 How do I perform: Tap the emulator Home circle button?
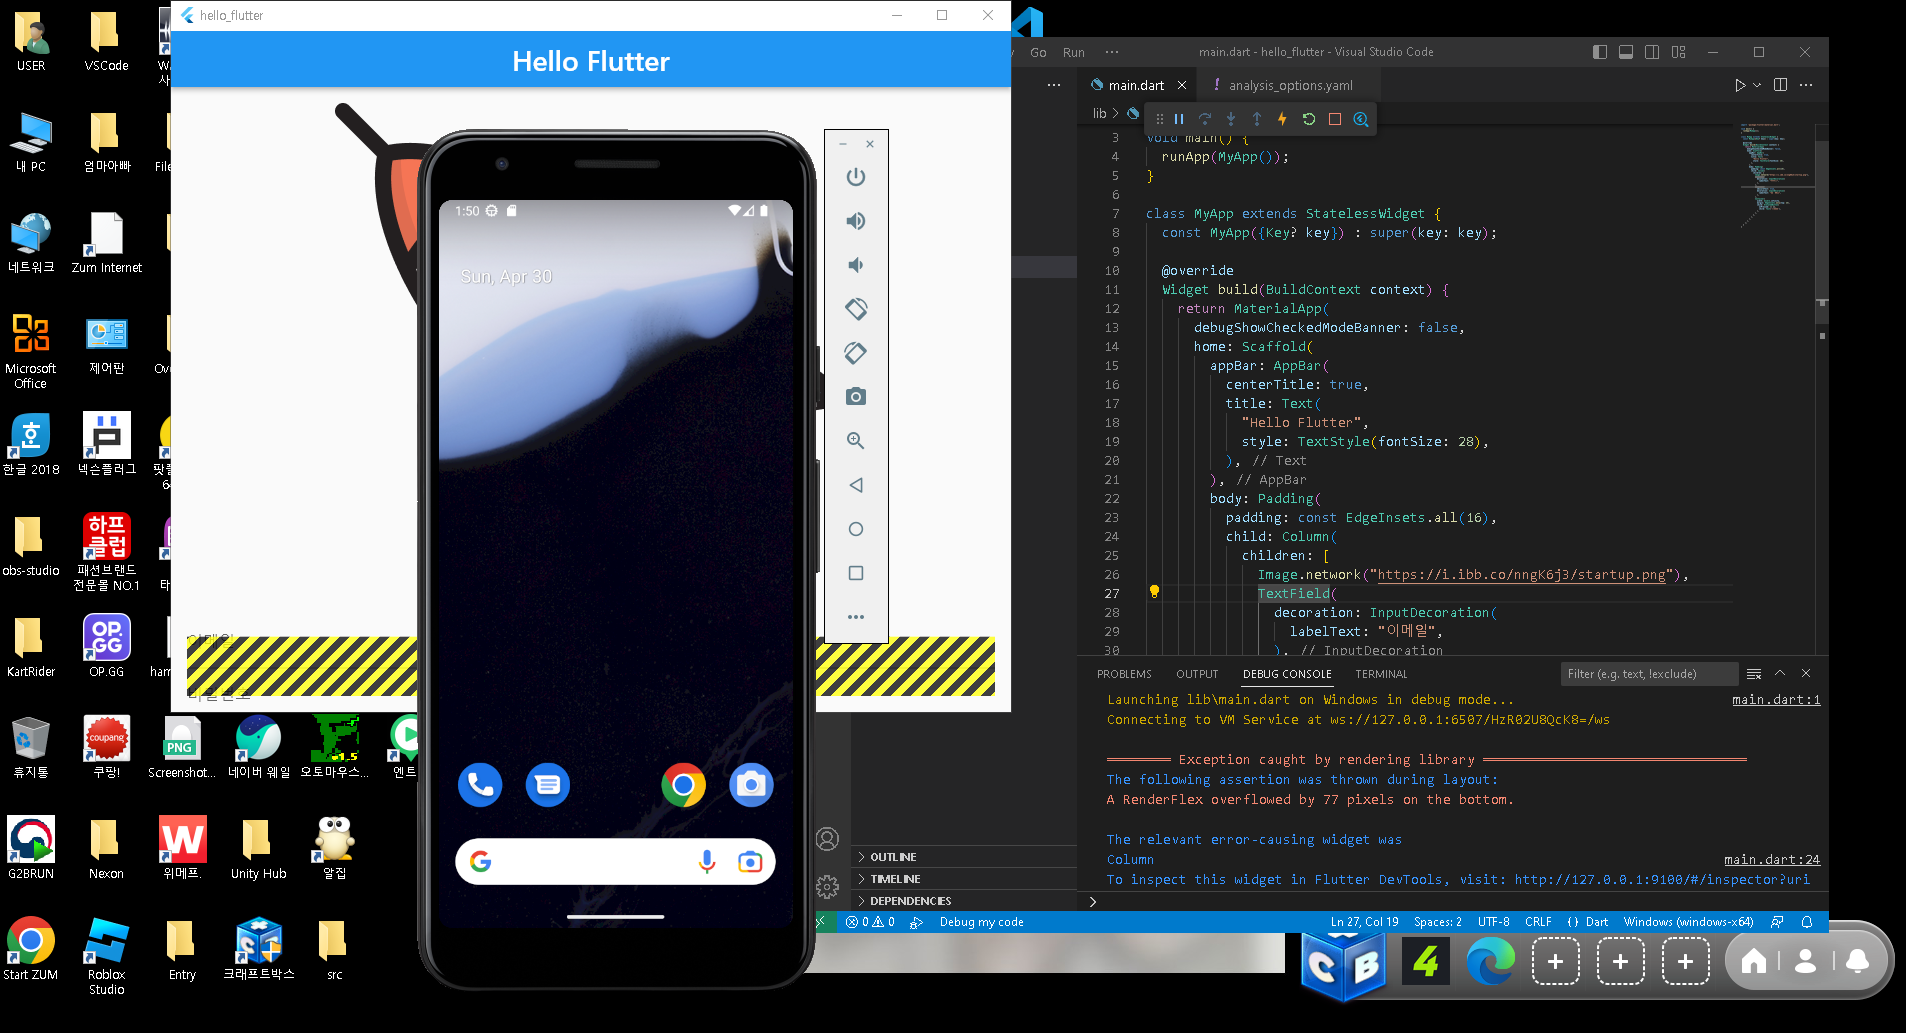[856, 529]
